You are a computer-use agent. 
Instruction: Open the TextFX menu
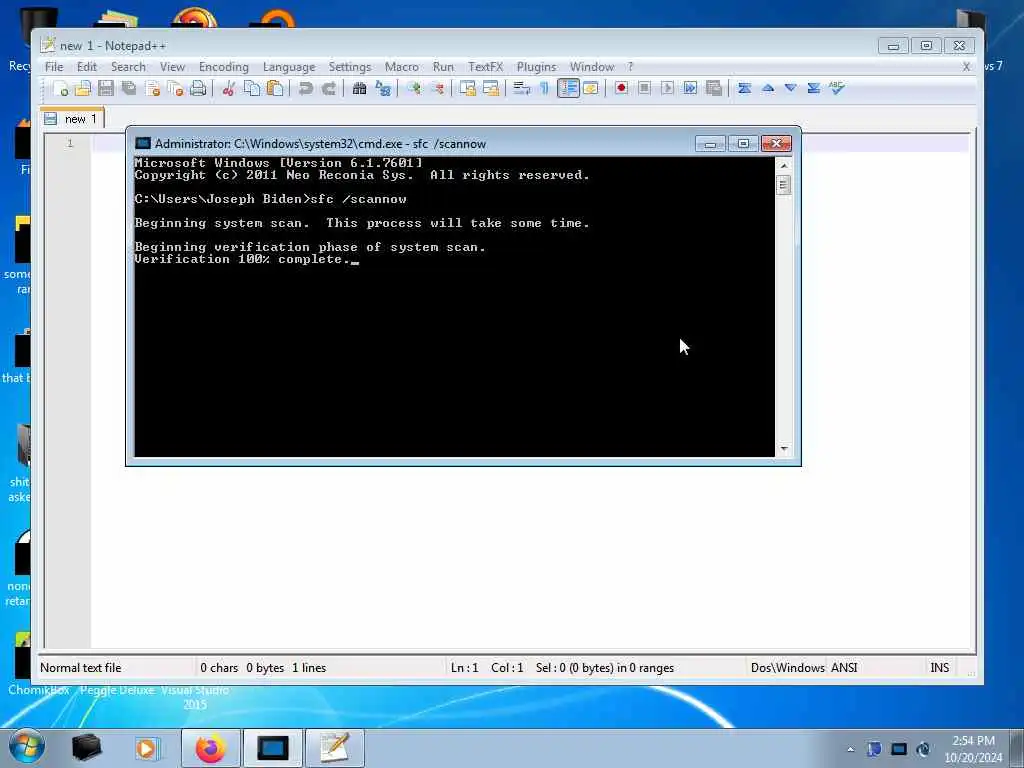pyautogui.click(x=485, y=67)
